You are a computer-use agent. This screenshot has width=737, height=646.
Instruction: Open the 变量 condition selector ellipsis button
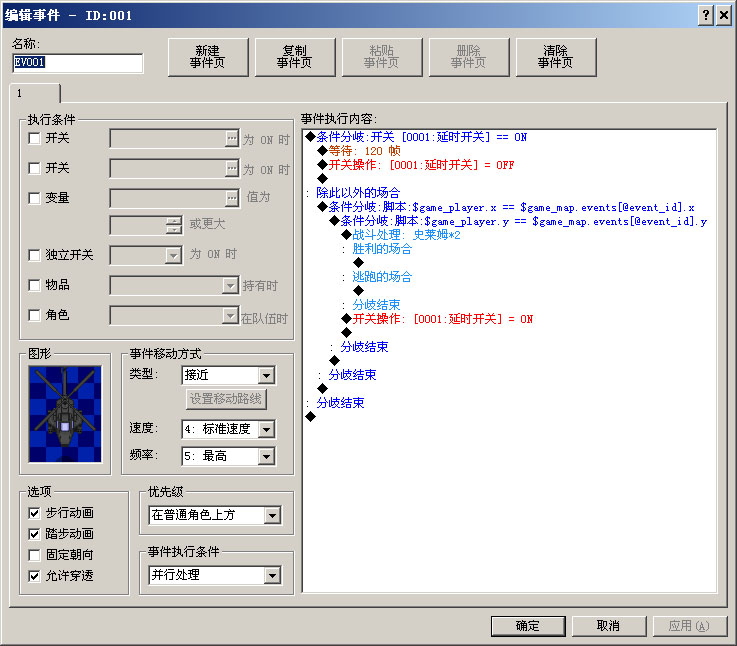coord(232,198)
